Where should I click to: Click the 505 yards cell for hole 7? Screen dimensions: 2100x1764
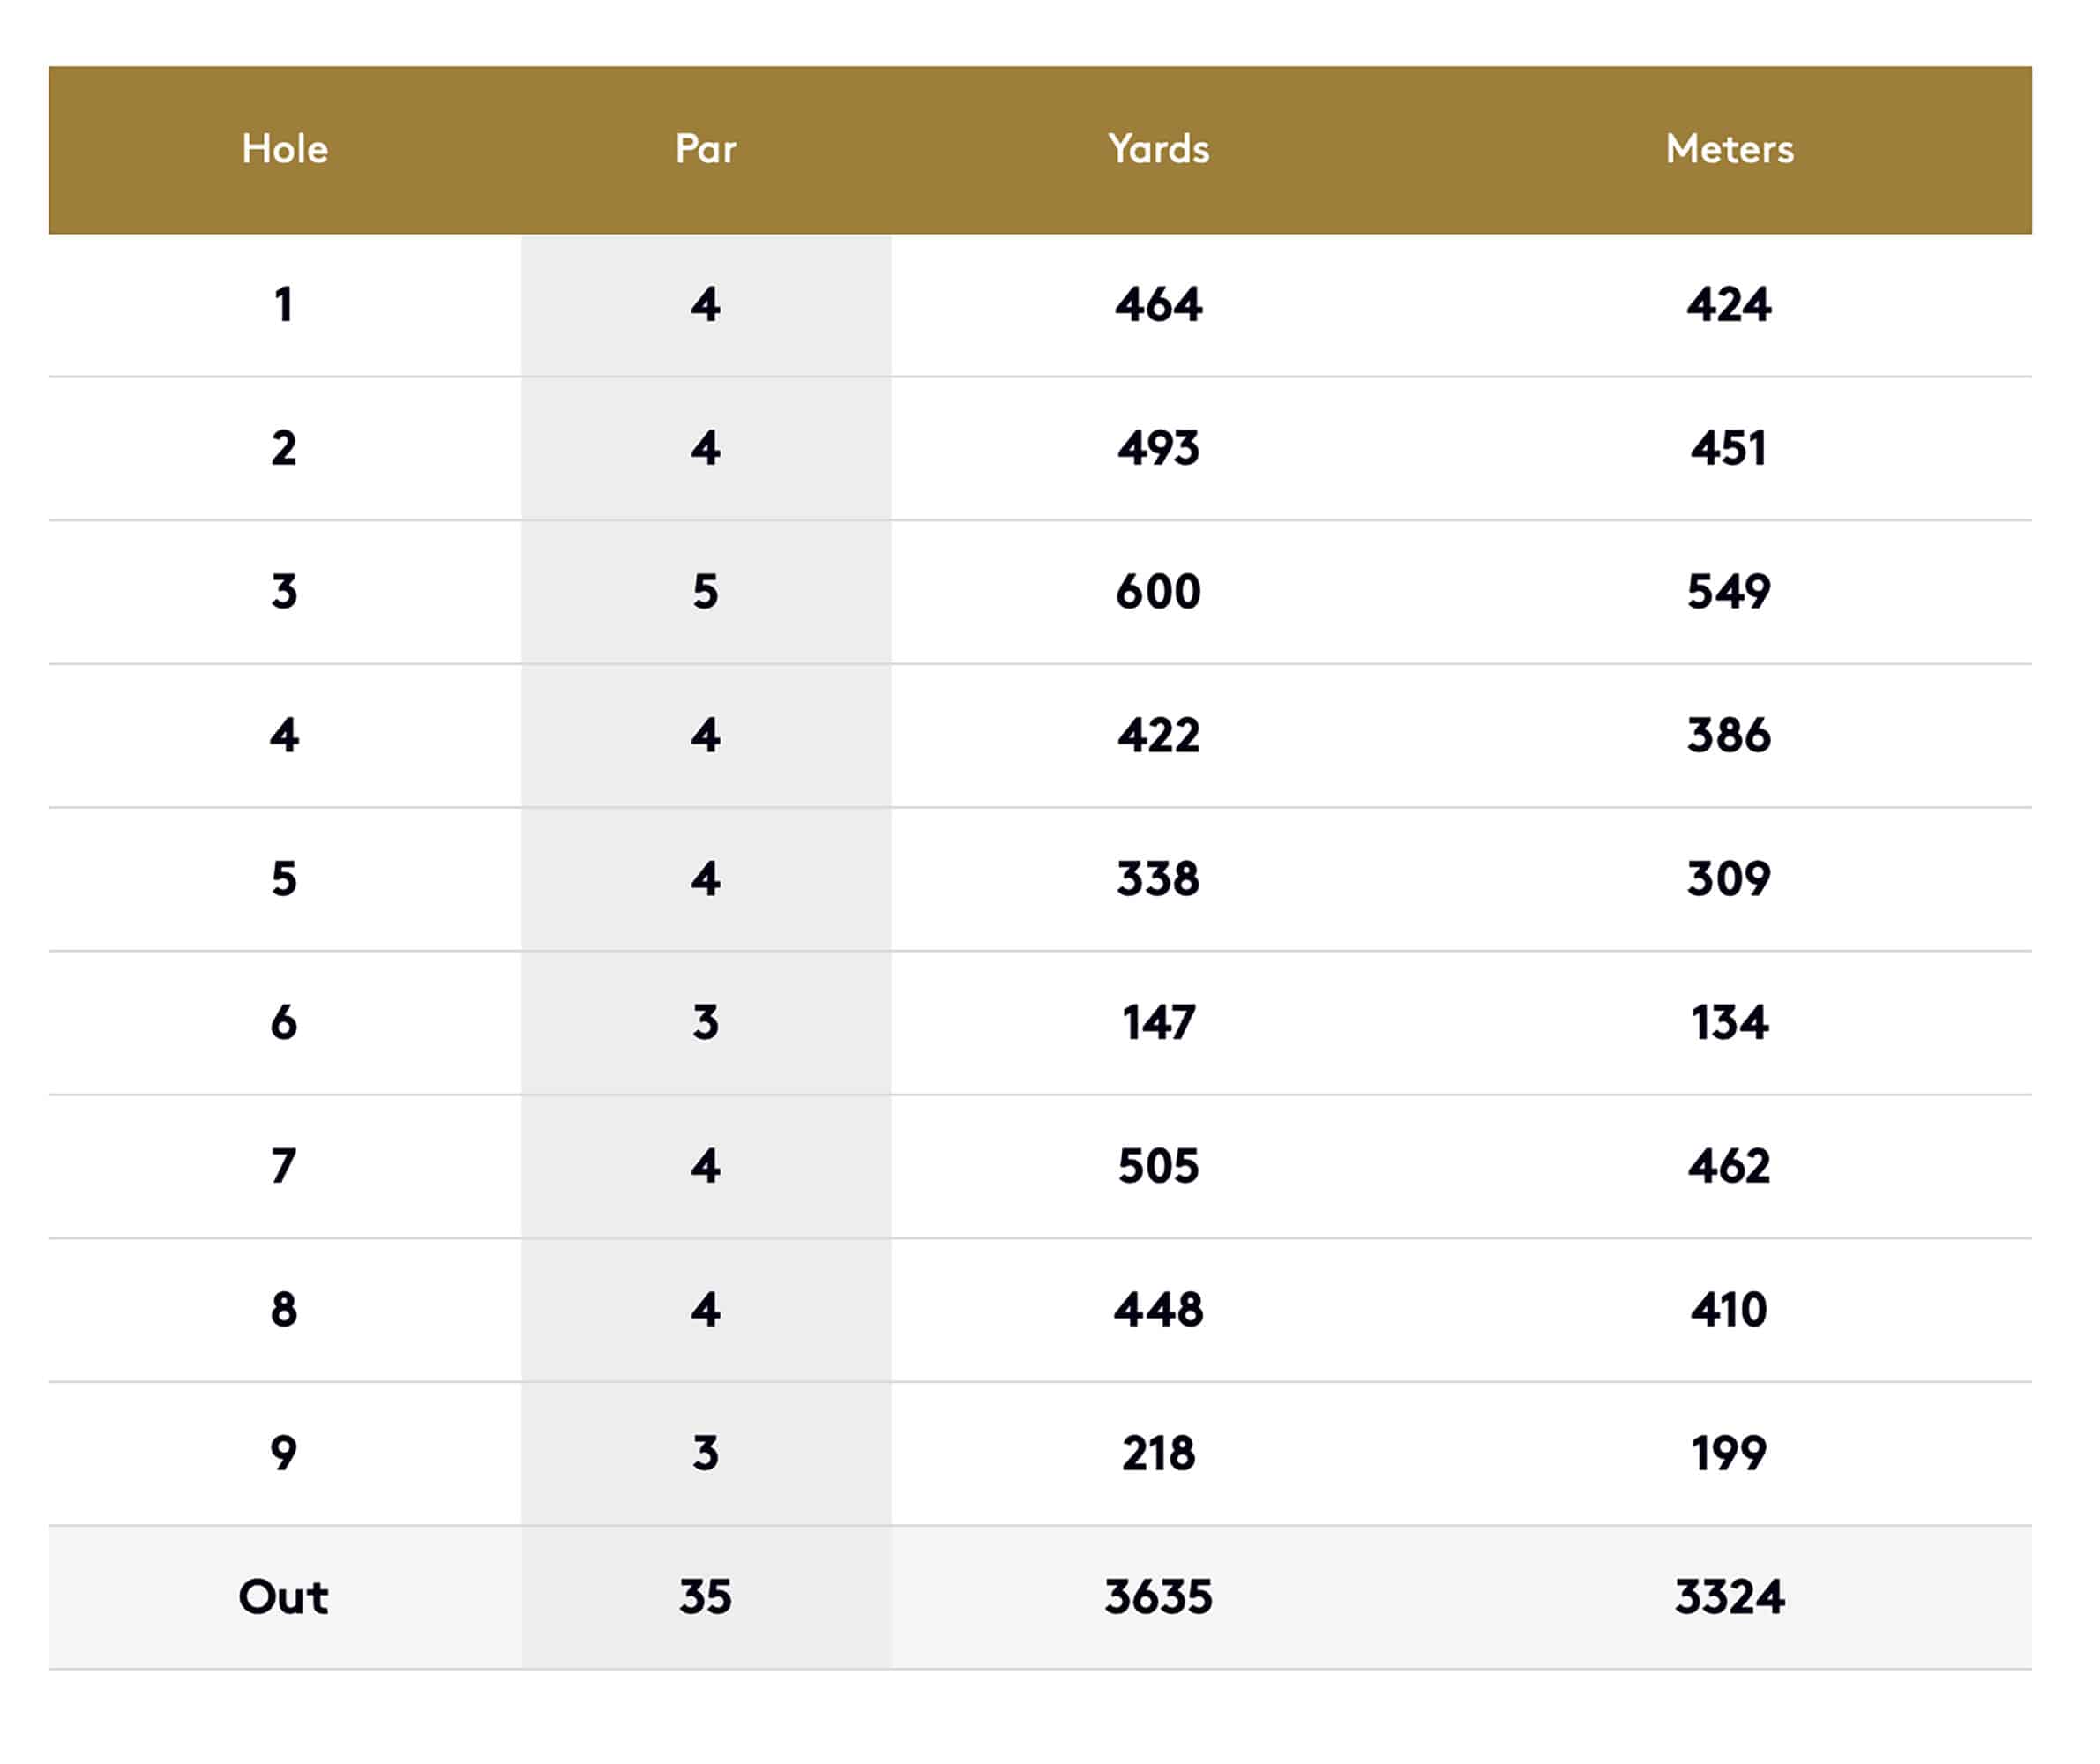tap(1159, 1167)
